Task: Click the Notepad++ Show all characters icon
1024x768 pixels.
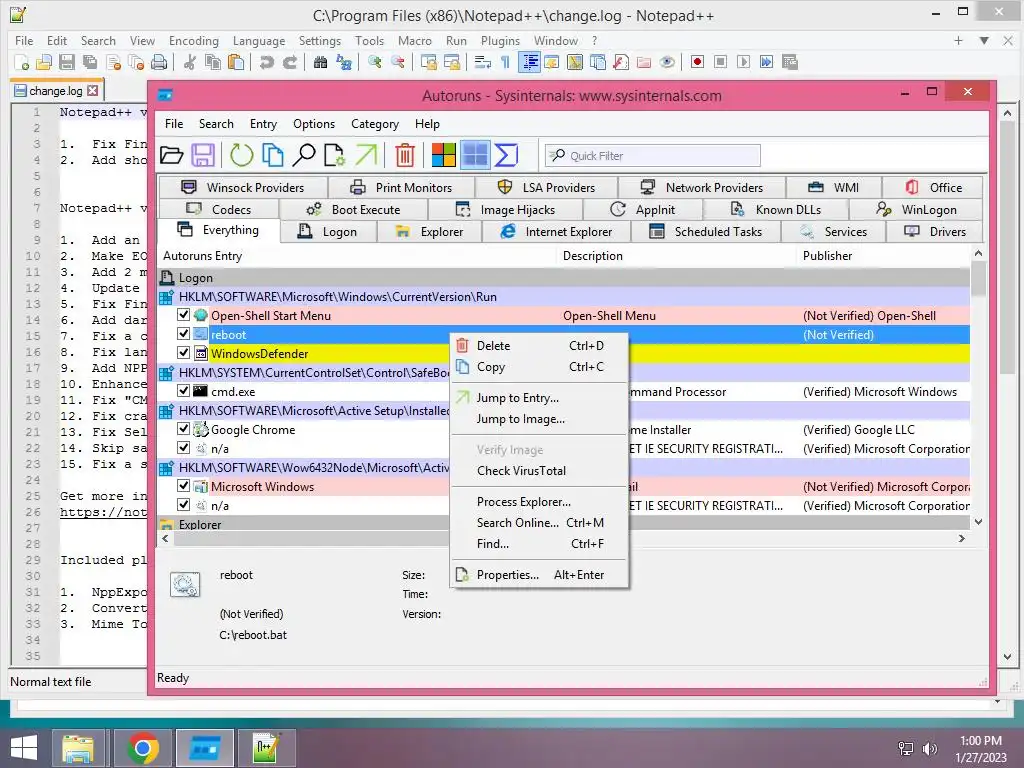Action: pyautogui.click(x=505, y=62)
